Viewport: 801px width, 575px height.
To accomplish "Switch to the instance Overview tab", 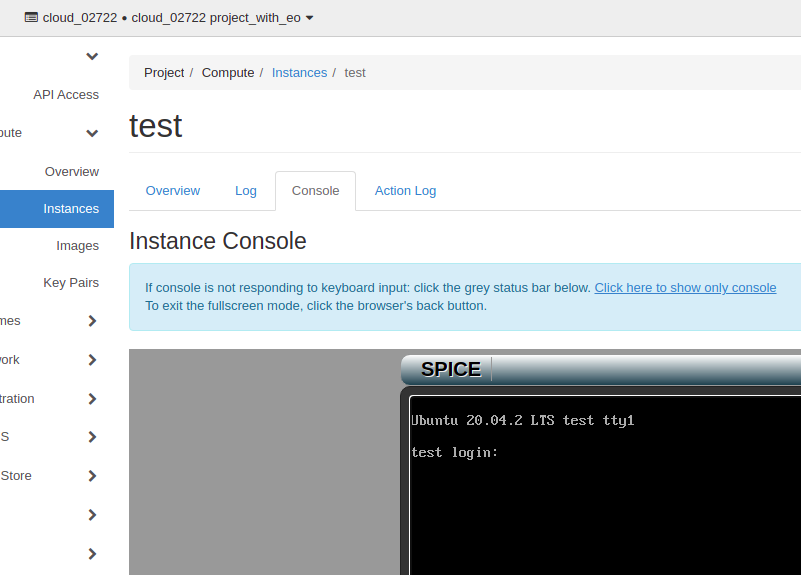I will pyautogui.click(x=173, y=191).
